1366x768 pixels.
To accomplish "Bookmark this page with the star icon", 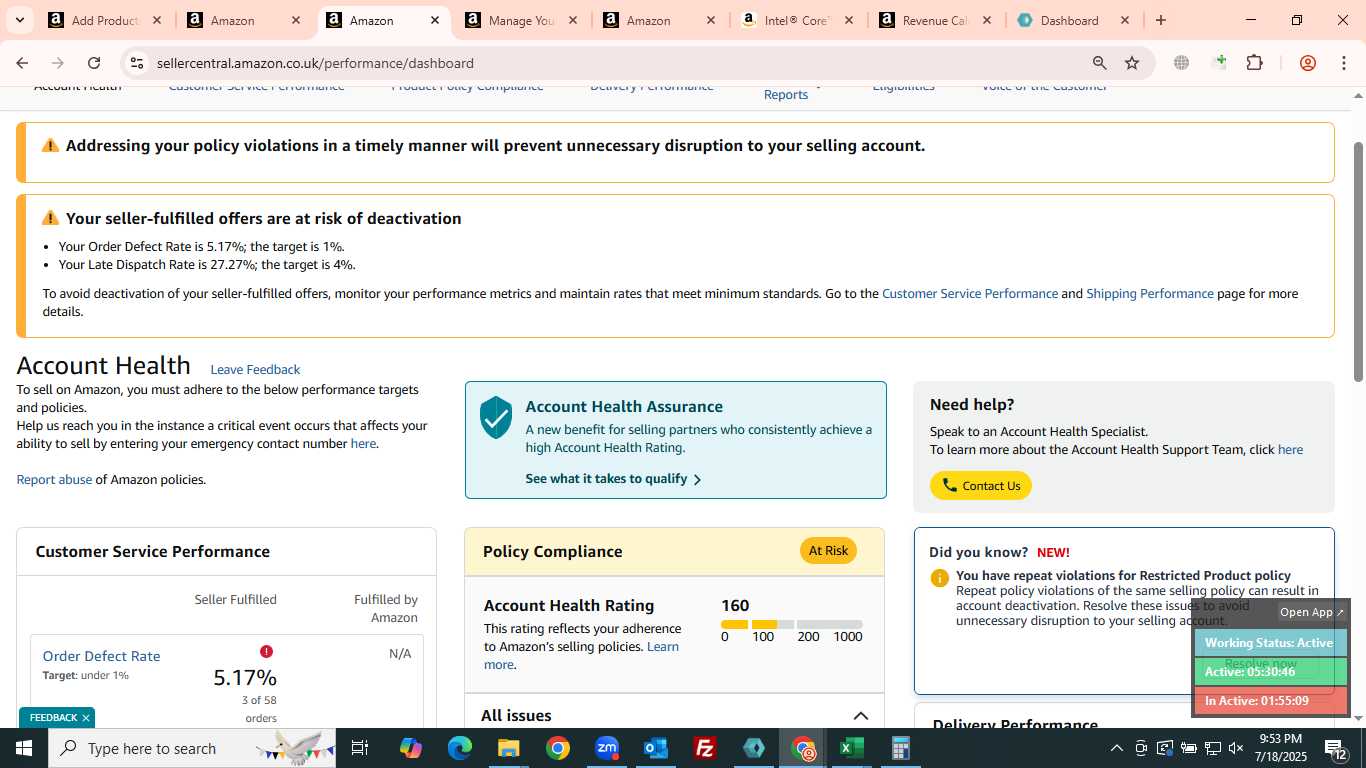I will [1132, 63].
